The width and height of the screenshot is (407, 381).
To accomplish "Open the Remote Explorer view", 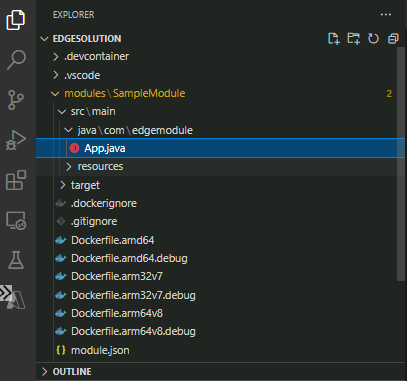I will 16,220.
